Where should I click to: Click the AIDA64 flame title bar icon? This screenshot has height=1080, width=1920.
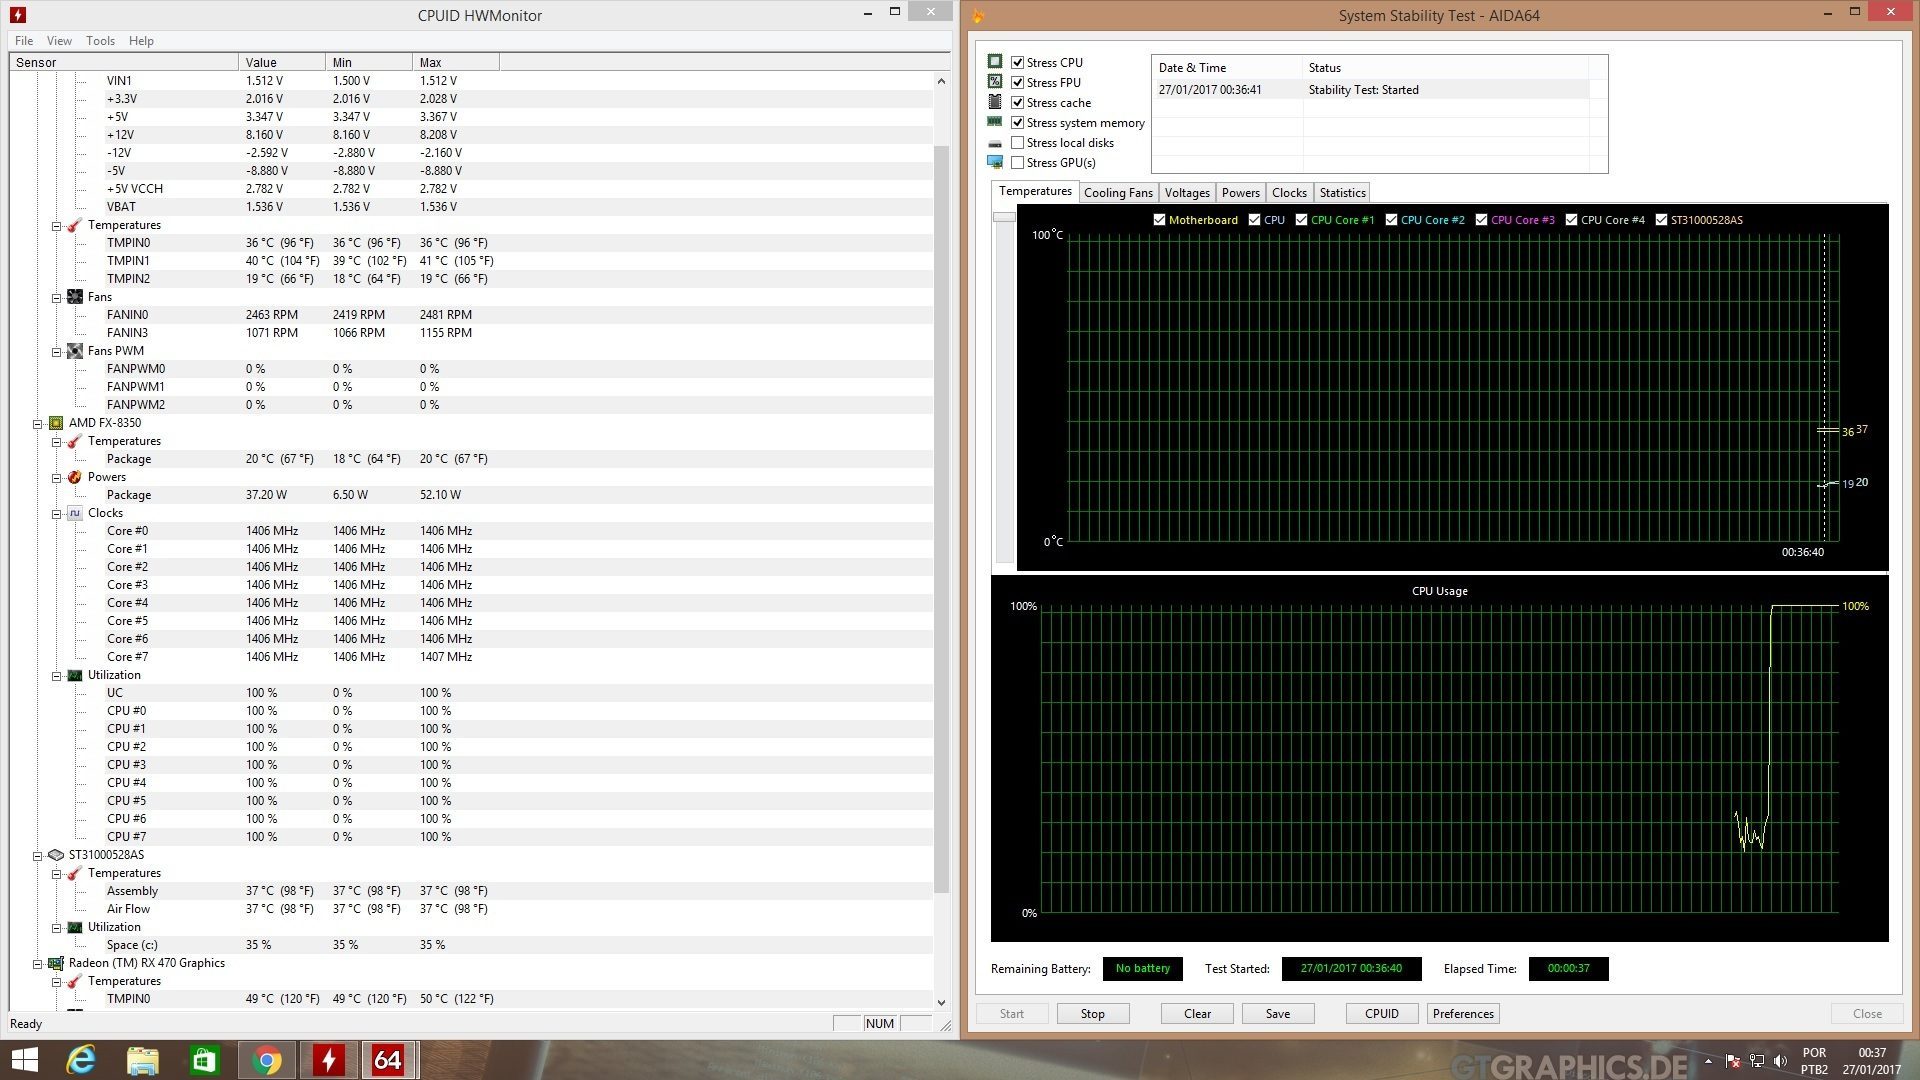978,15
